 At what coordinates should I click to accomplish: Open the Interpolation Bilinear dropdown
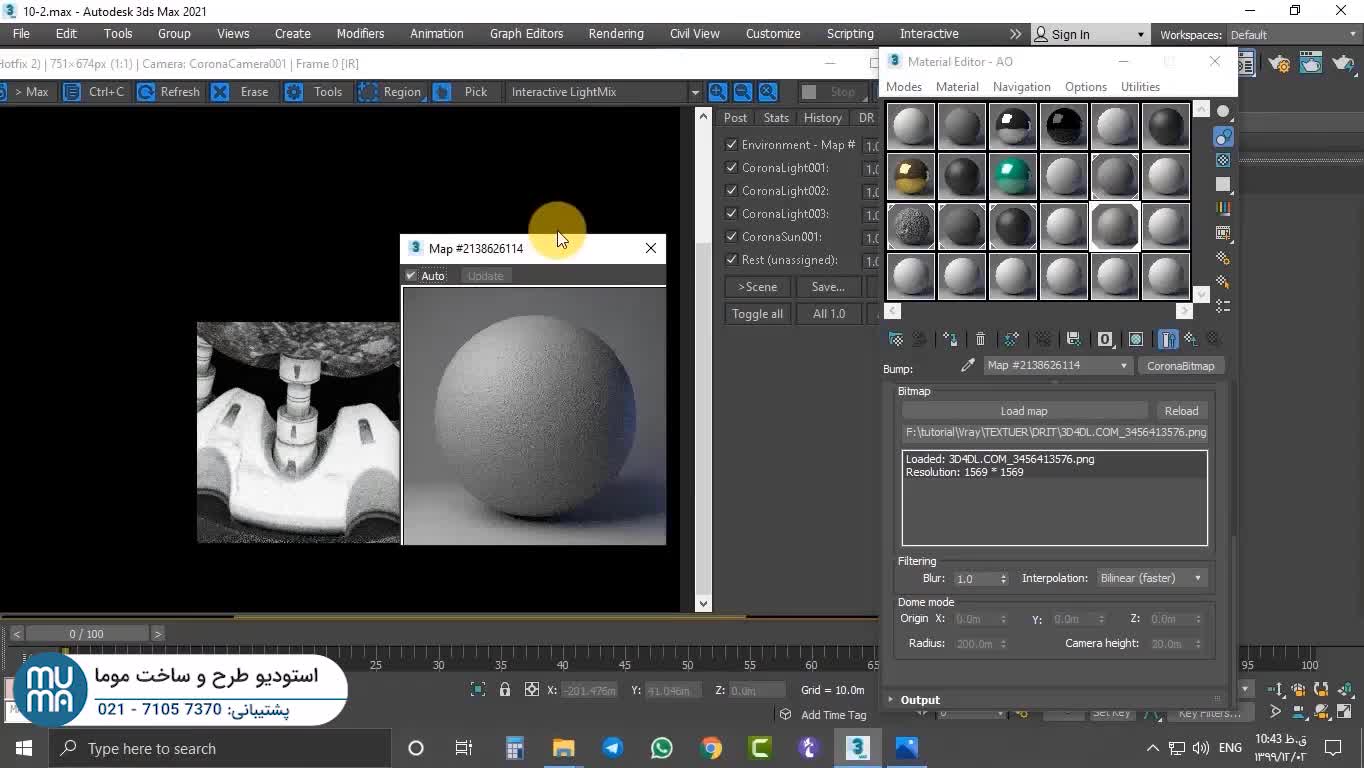point(1150,578)
